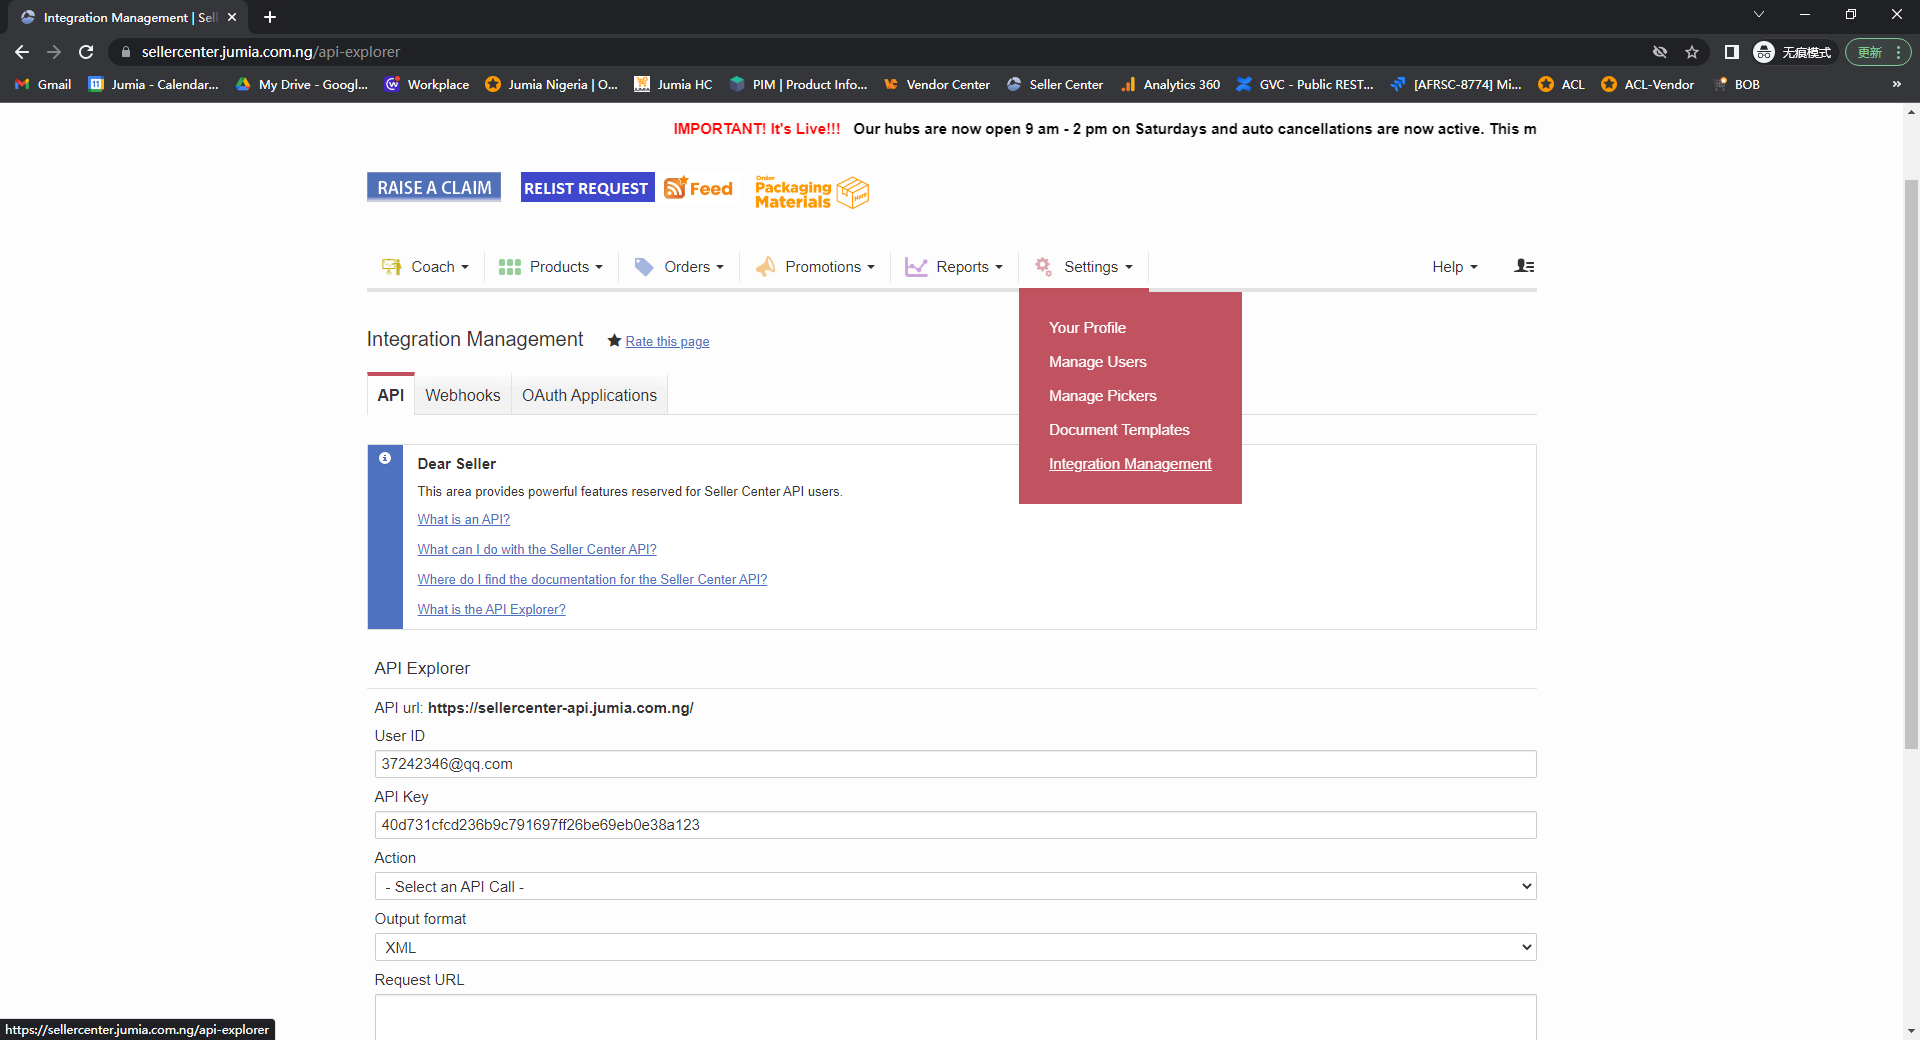Screen dimensions: 1920x1040
Task: Collapse the Settings menu
Action: click(x=1084, y=267)
